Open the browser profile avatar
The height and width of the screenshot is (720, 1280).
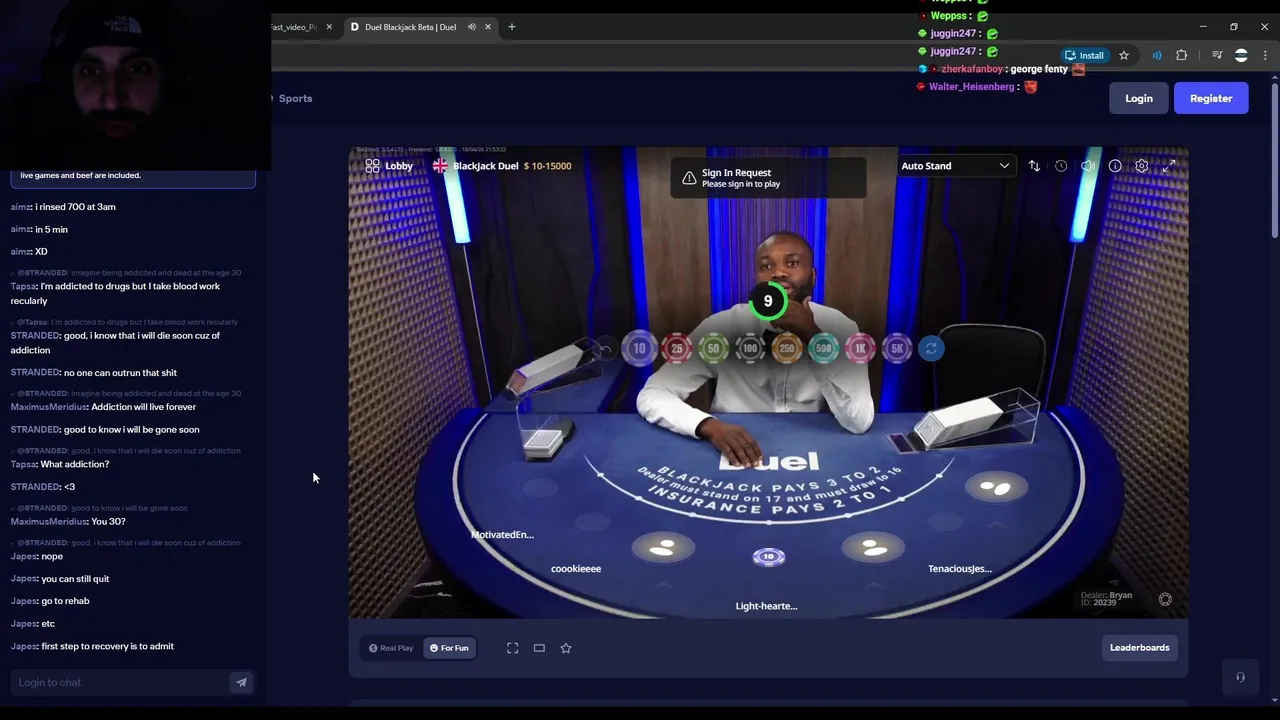point(1241,55)
